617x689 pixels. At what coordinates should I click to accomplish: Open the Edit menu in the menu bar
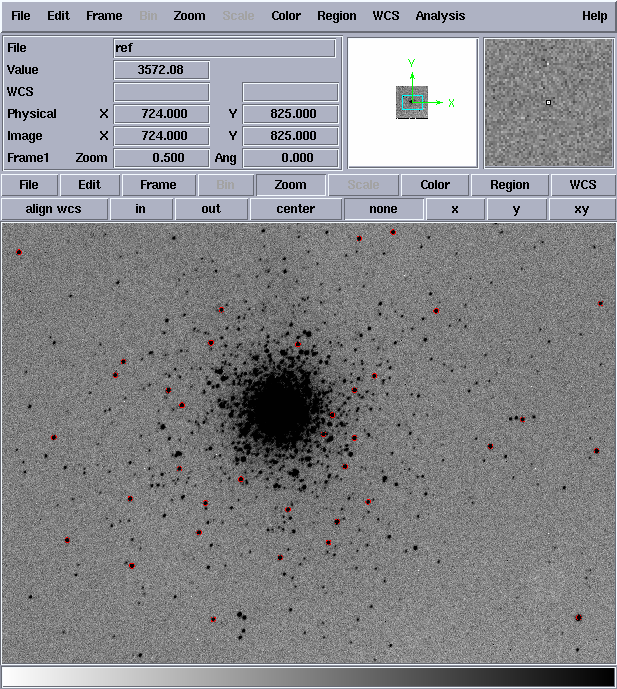(x=58, y=16)
